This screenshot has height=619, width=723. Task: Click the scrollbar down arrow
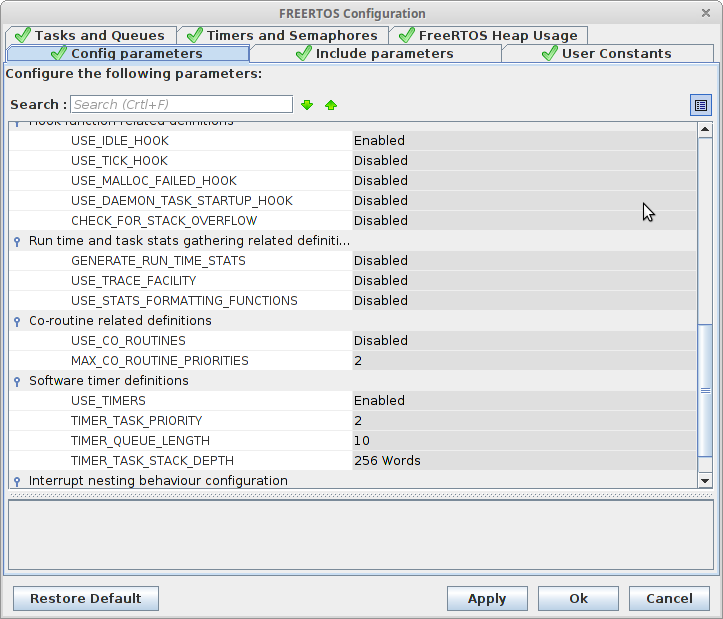click(705, 481)
